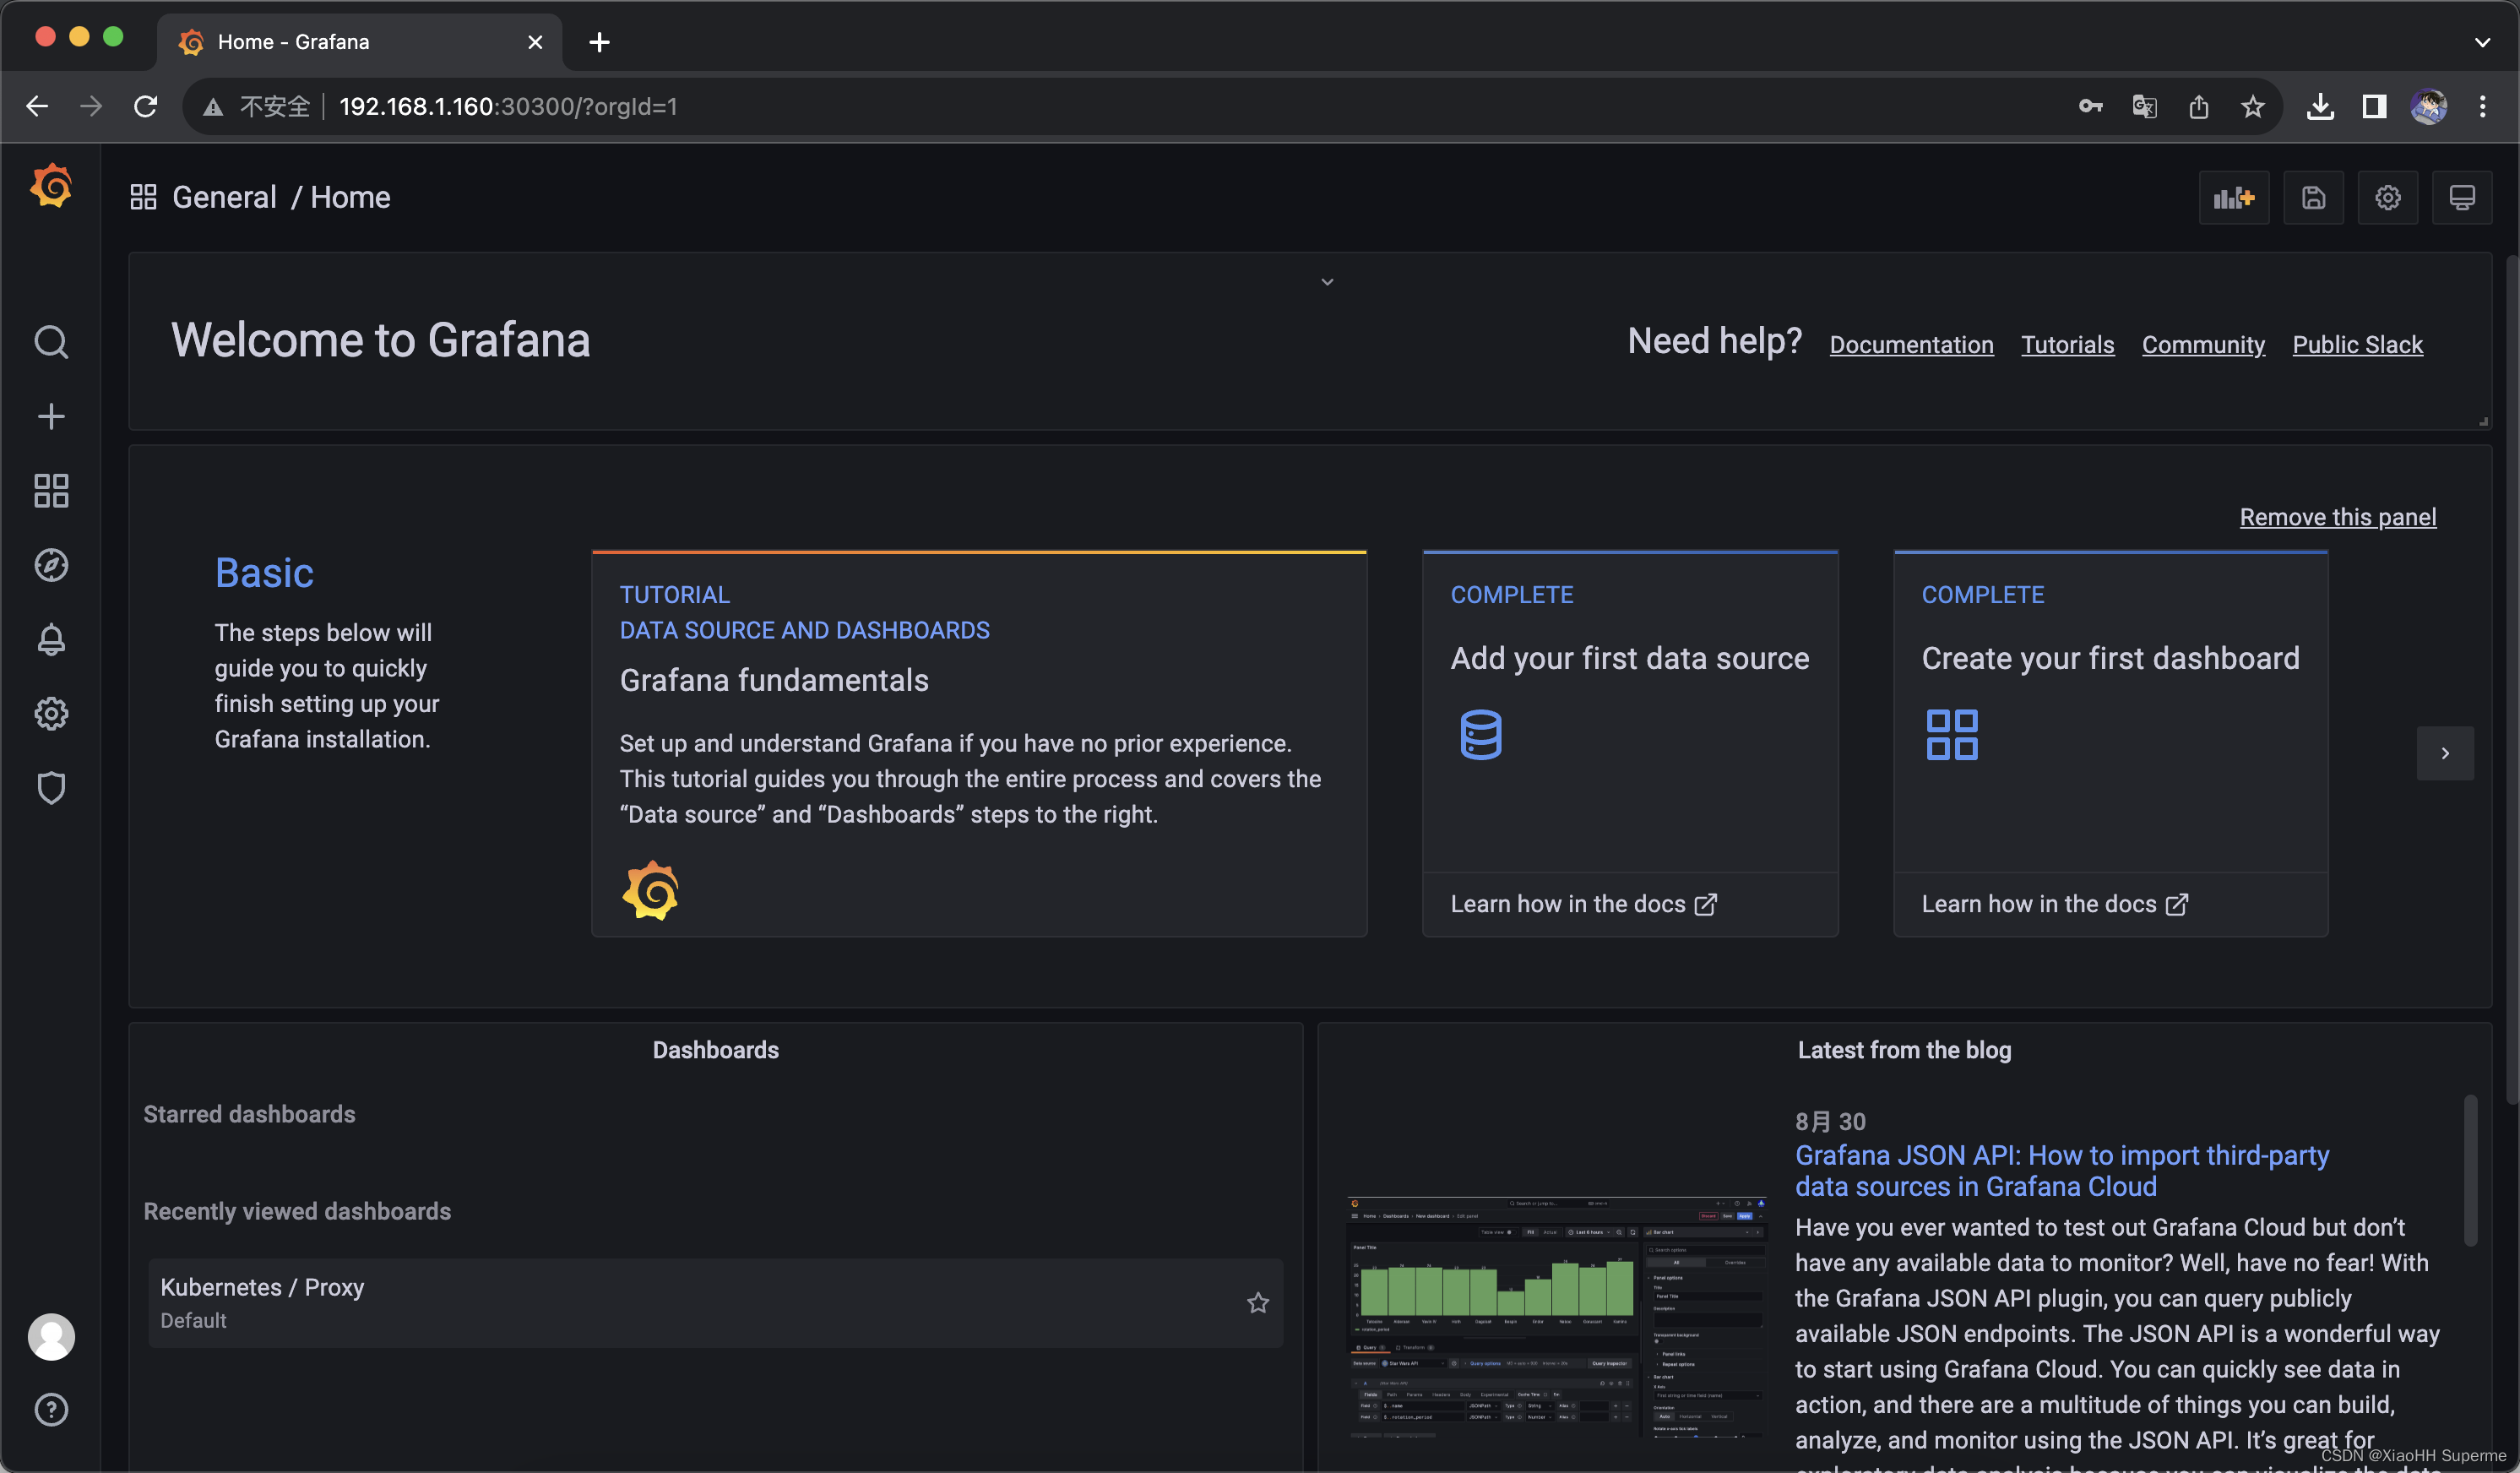Viewport: 2520px width, 1473px height.
Task: Expand the welcome panel title chevron
Action: point(1327,282)
